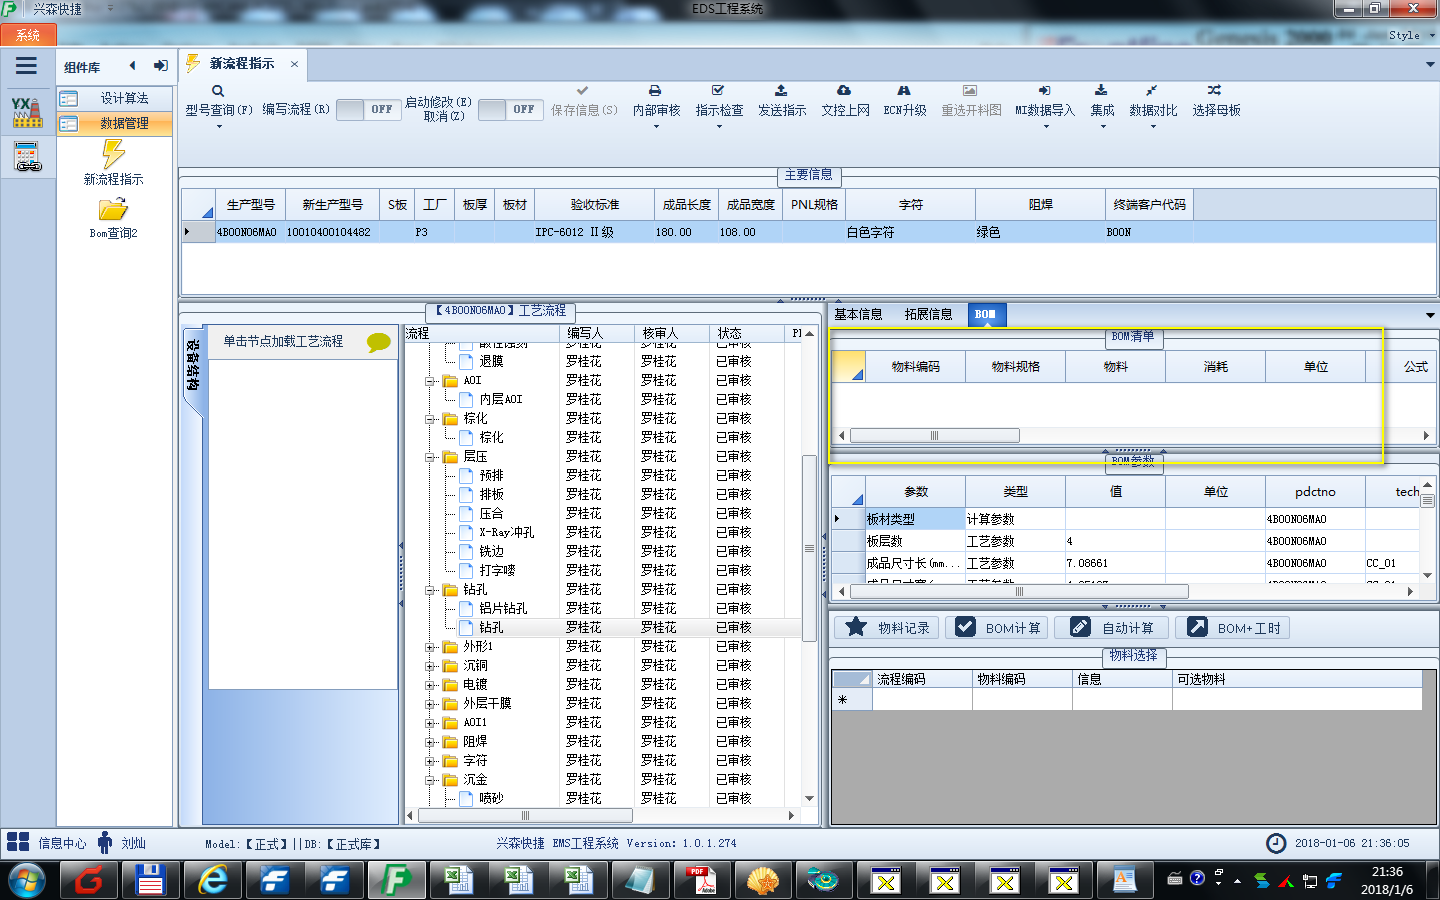The height and width of the screenshot is (900, 1440).
Task: Click the 单击节点加载工艺流程 label
Action: [x=283, y=342]
